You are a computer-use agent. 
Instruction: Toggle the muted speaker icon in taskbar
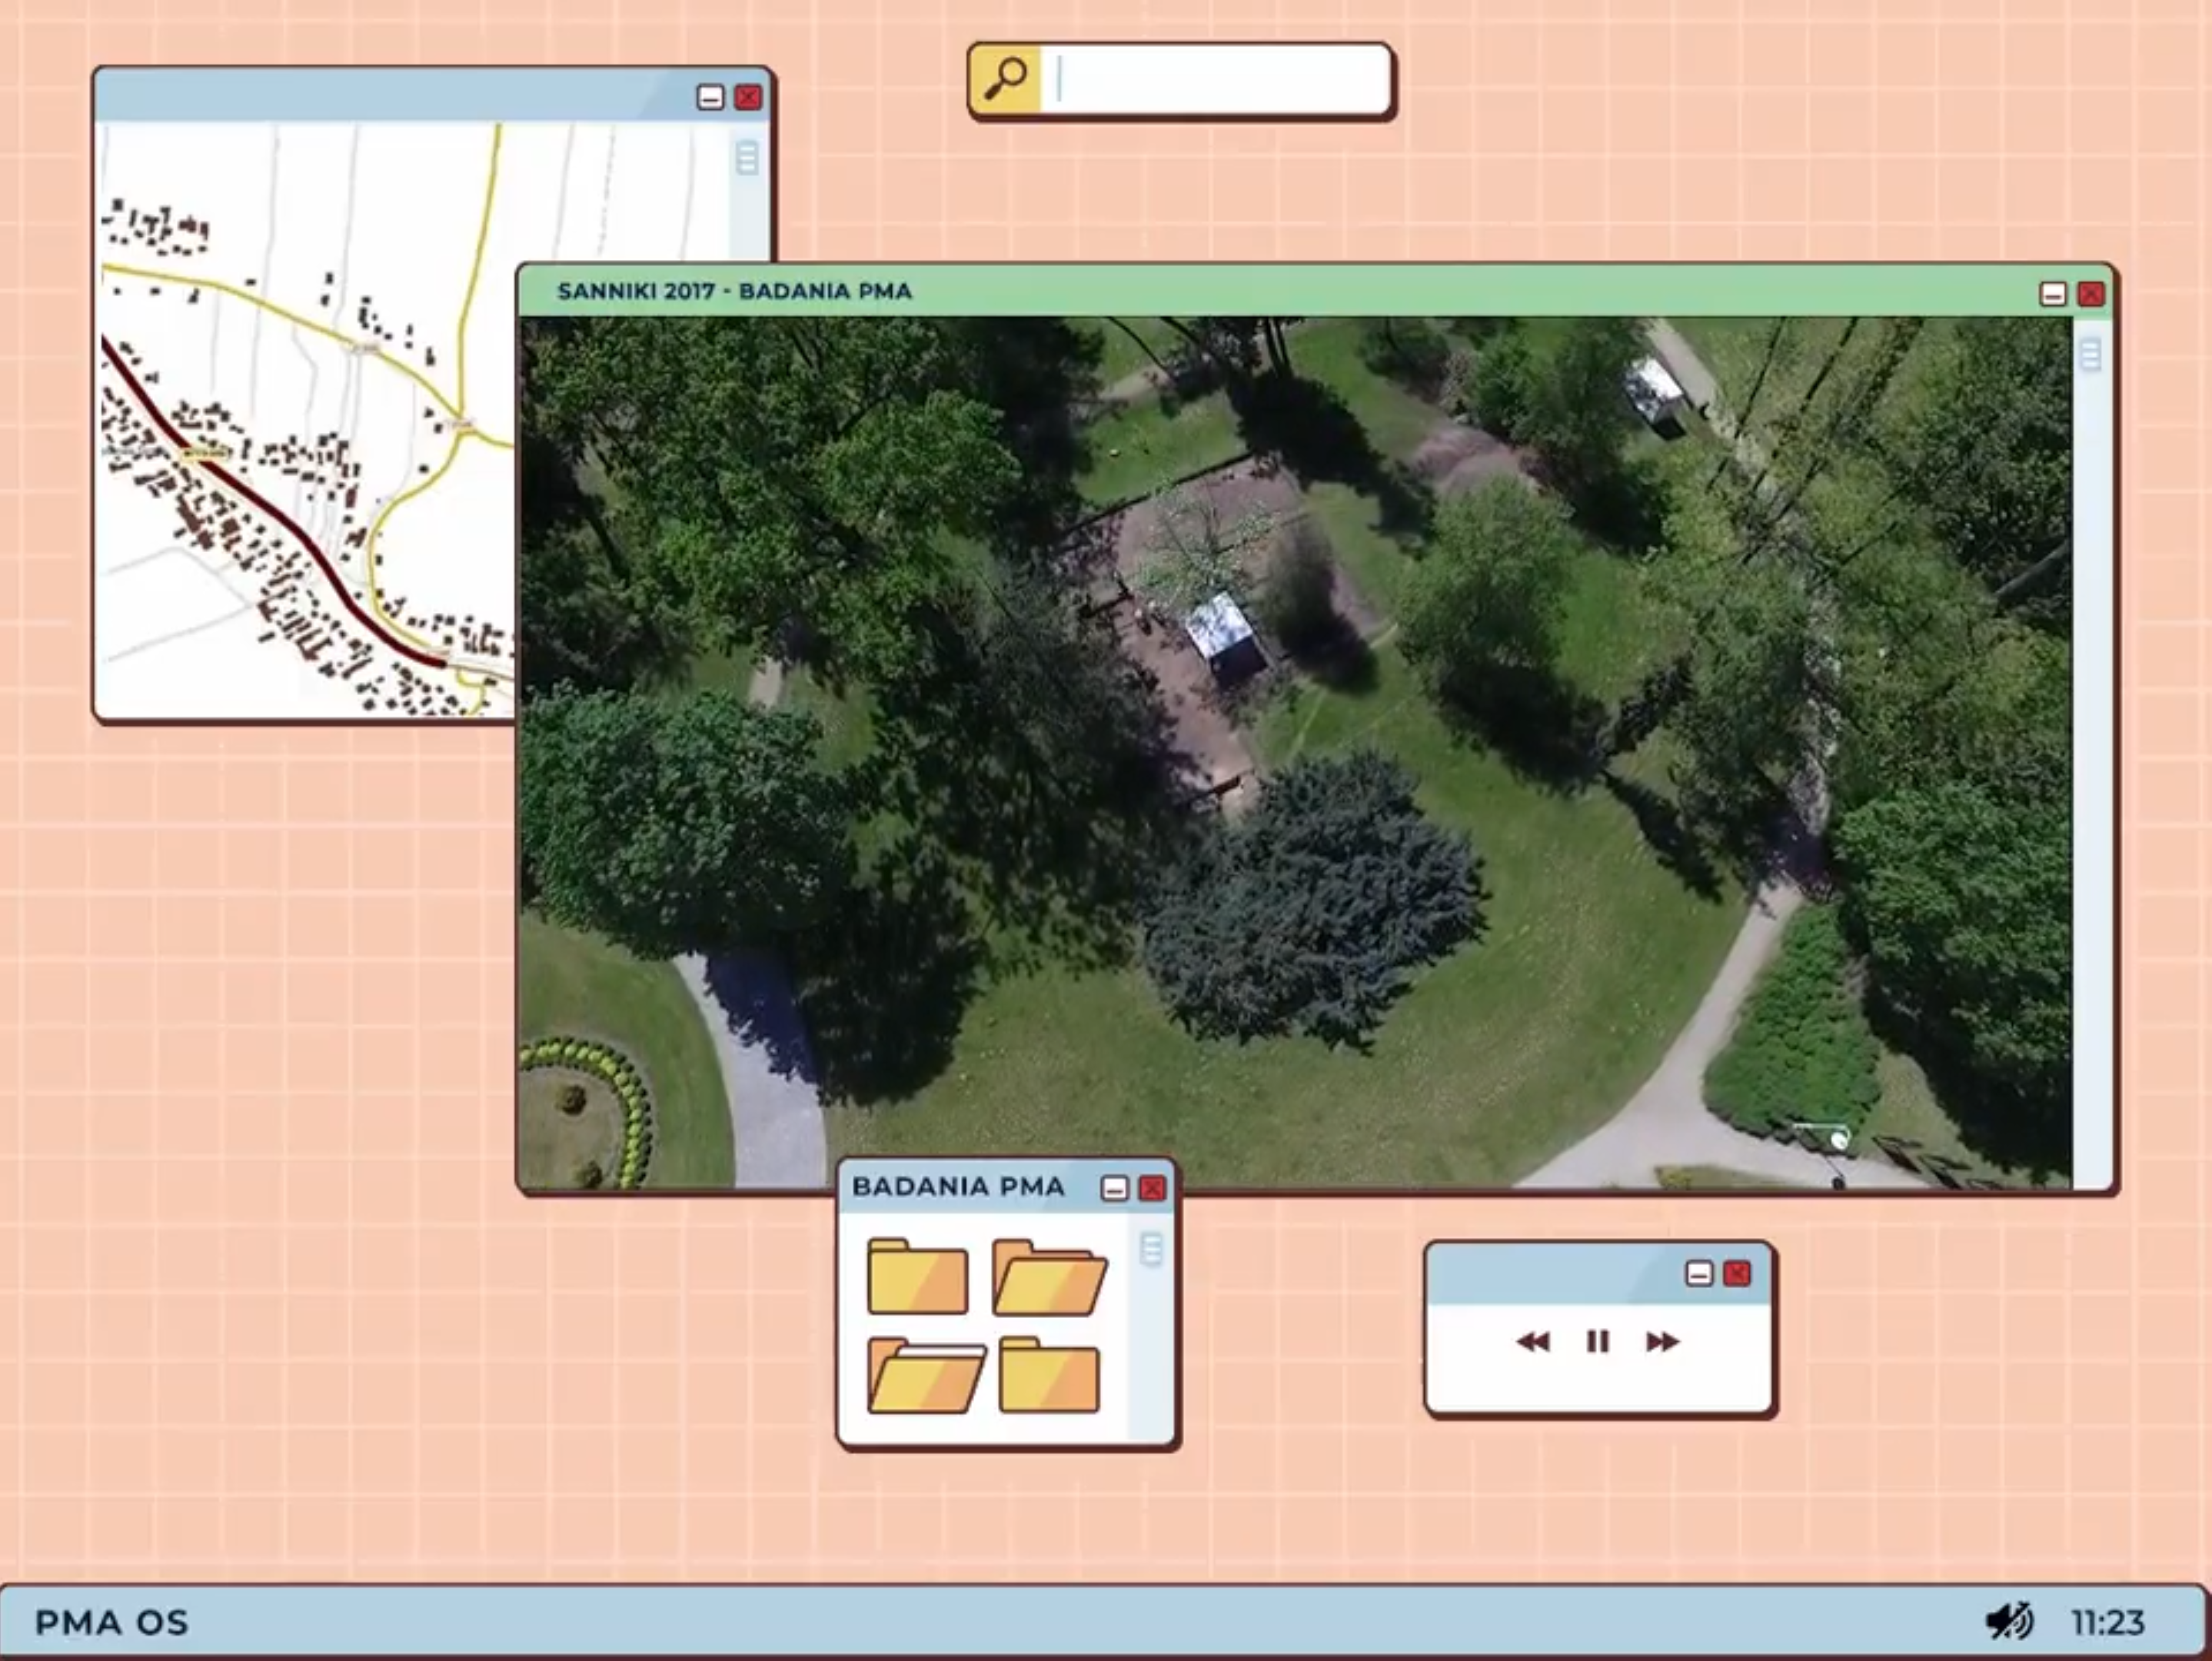point(2008,1621)
